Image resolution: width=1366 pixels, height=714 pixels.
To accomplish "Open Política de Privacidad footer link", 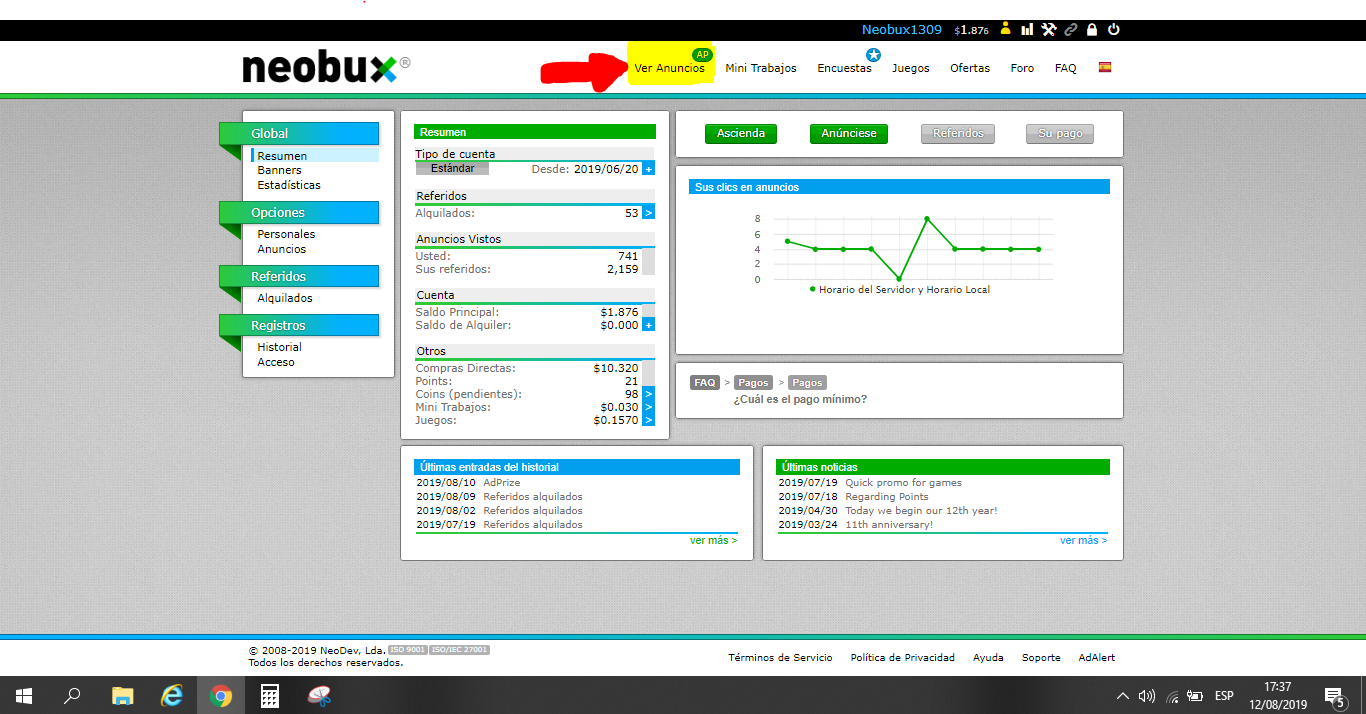I will (903, 657).
